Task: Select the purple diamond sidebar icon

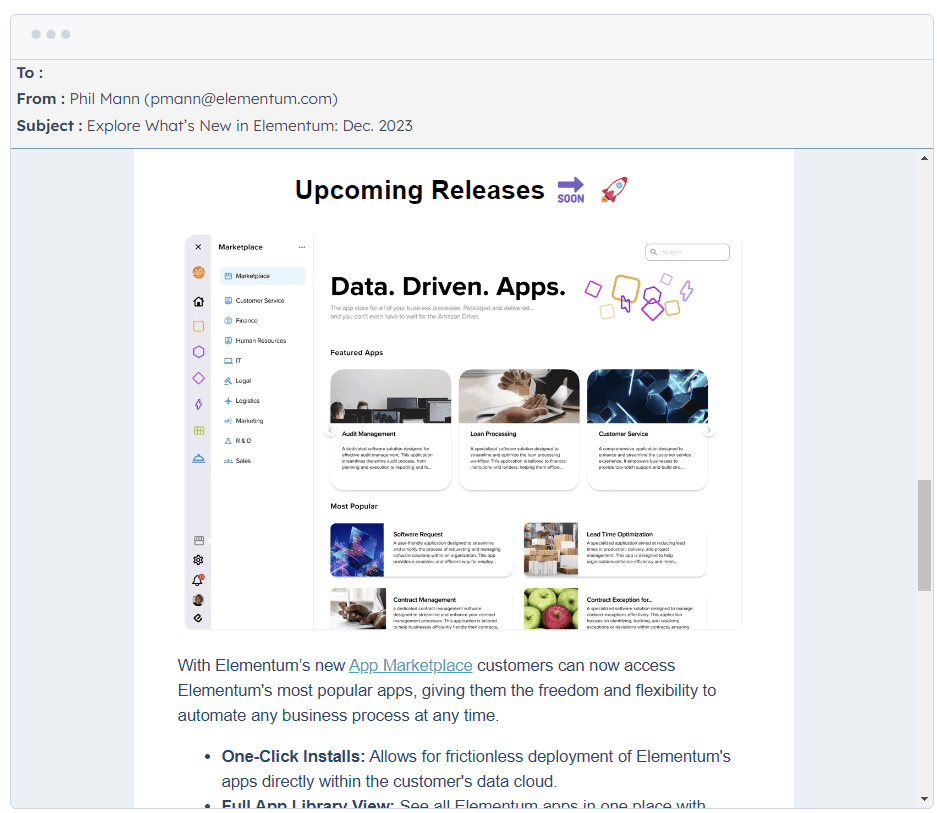Action: click(198, 378)
